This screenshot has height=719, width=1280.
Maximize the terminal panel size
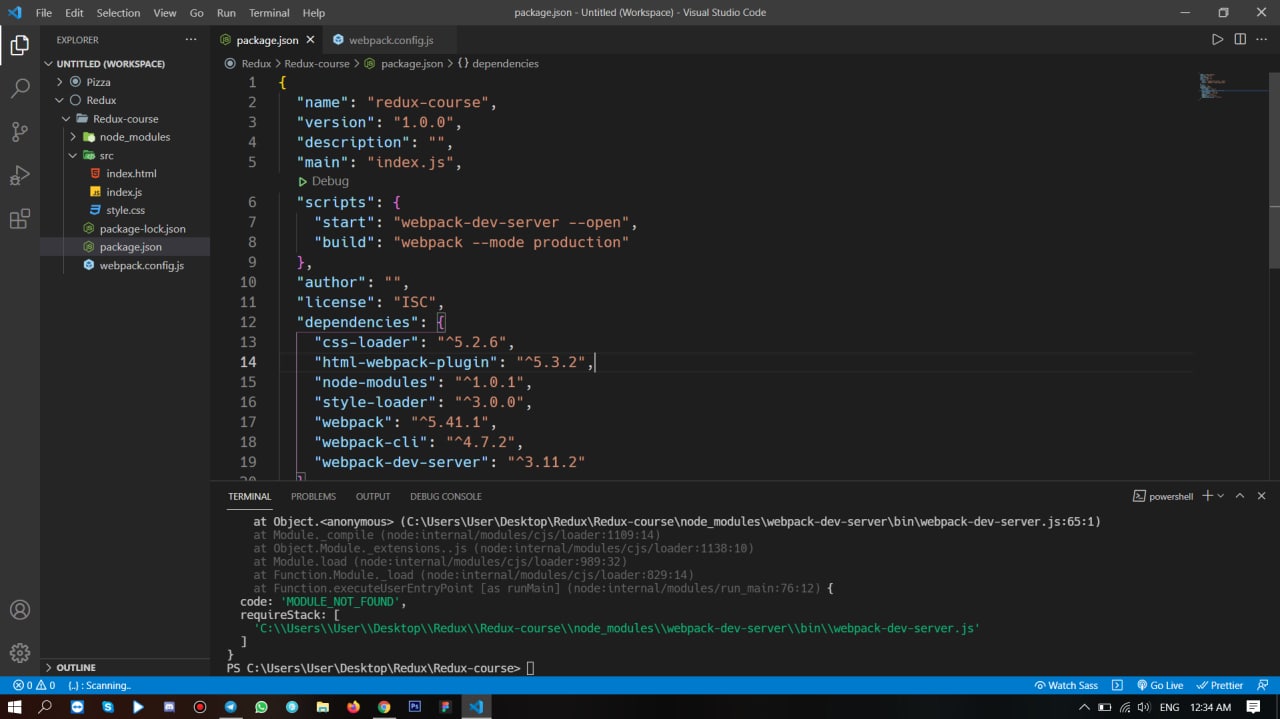tap(1240, 496)
